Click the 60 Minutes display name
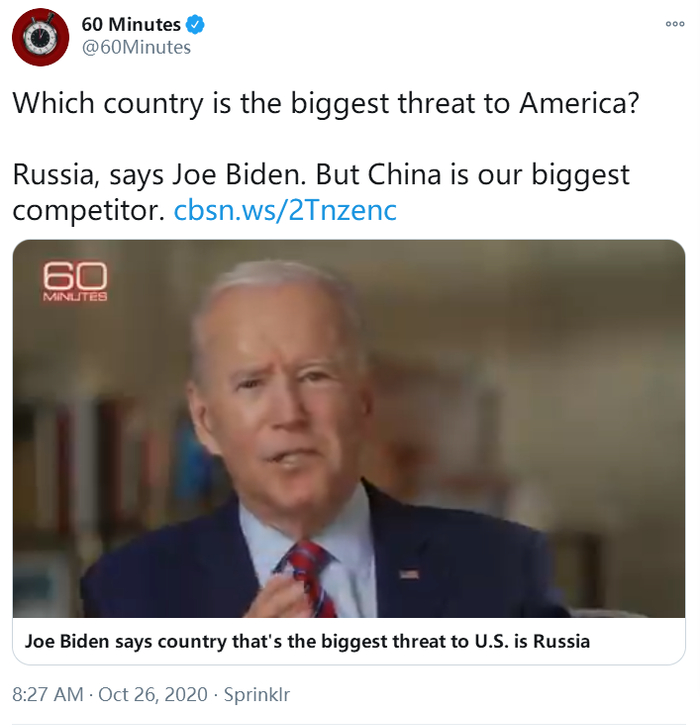 click(x=131, y=25)
